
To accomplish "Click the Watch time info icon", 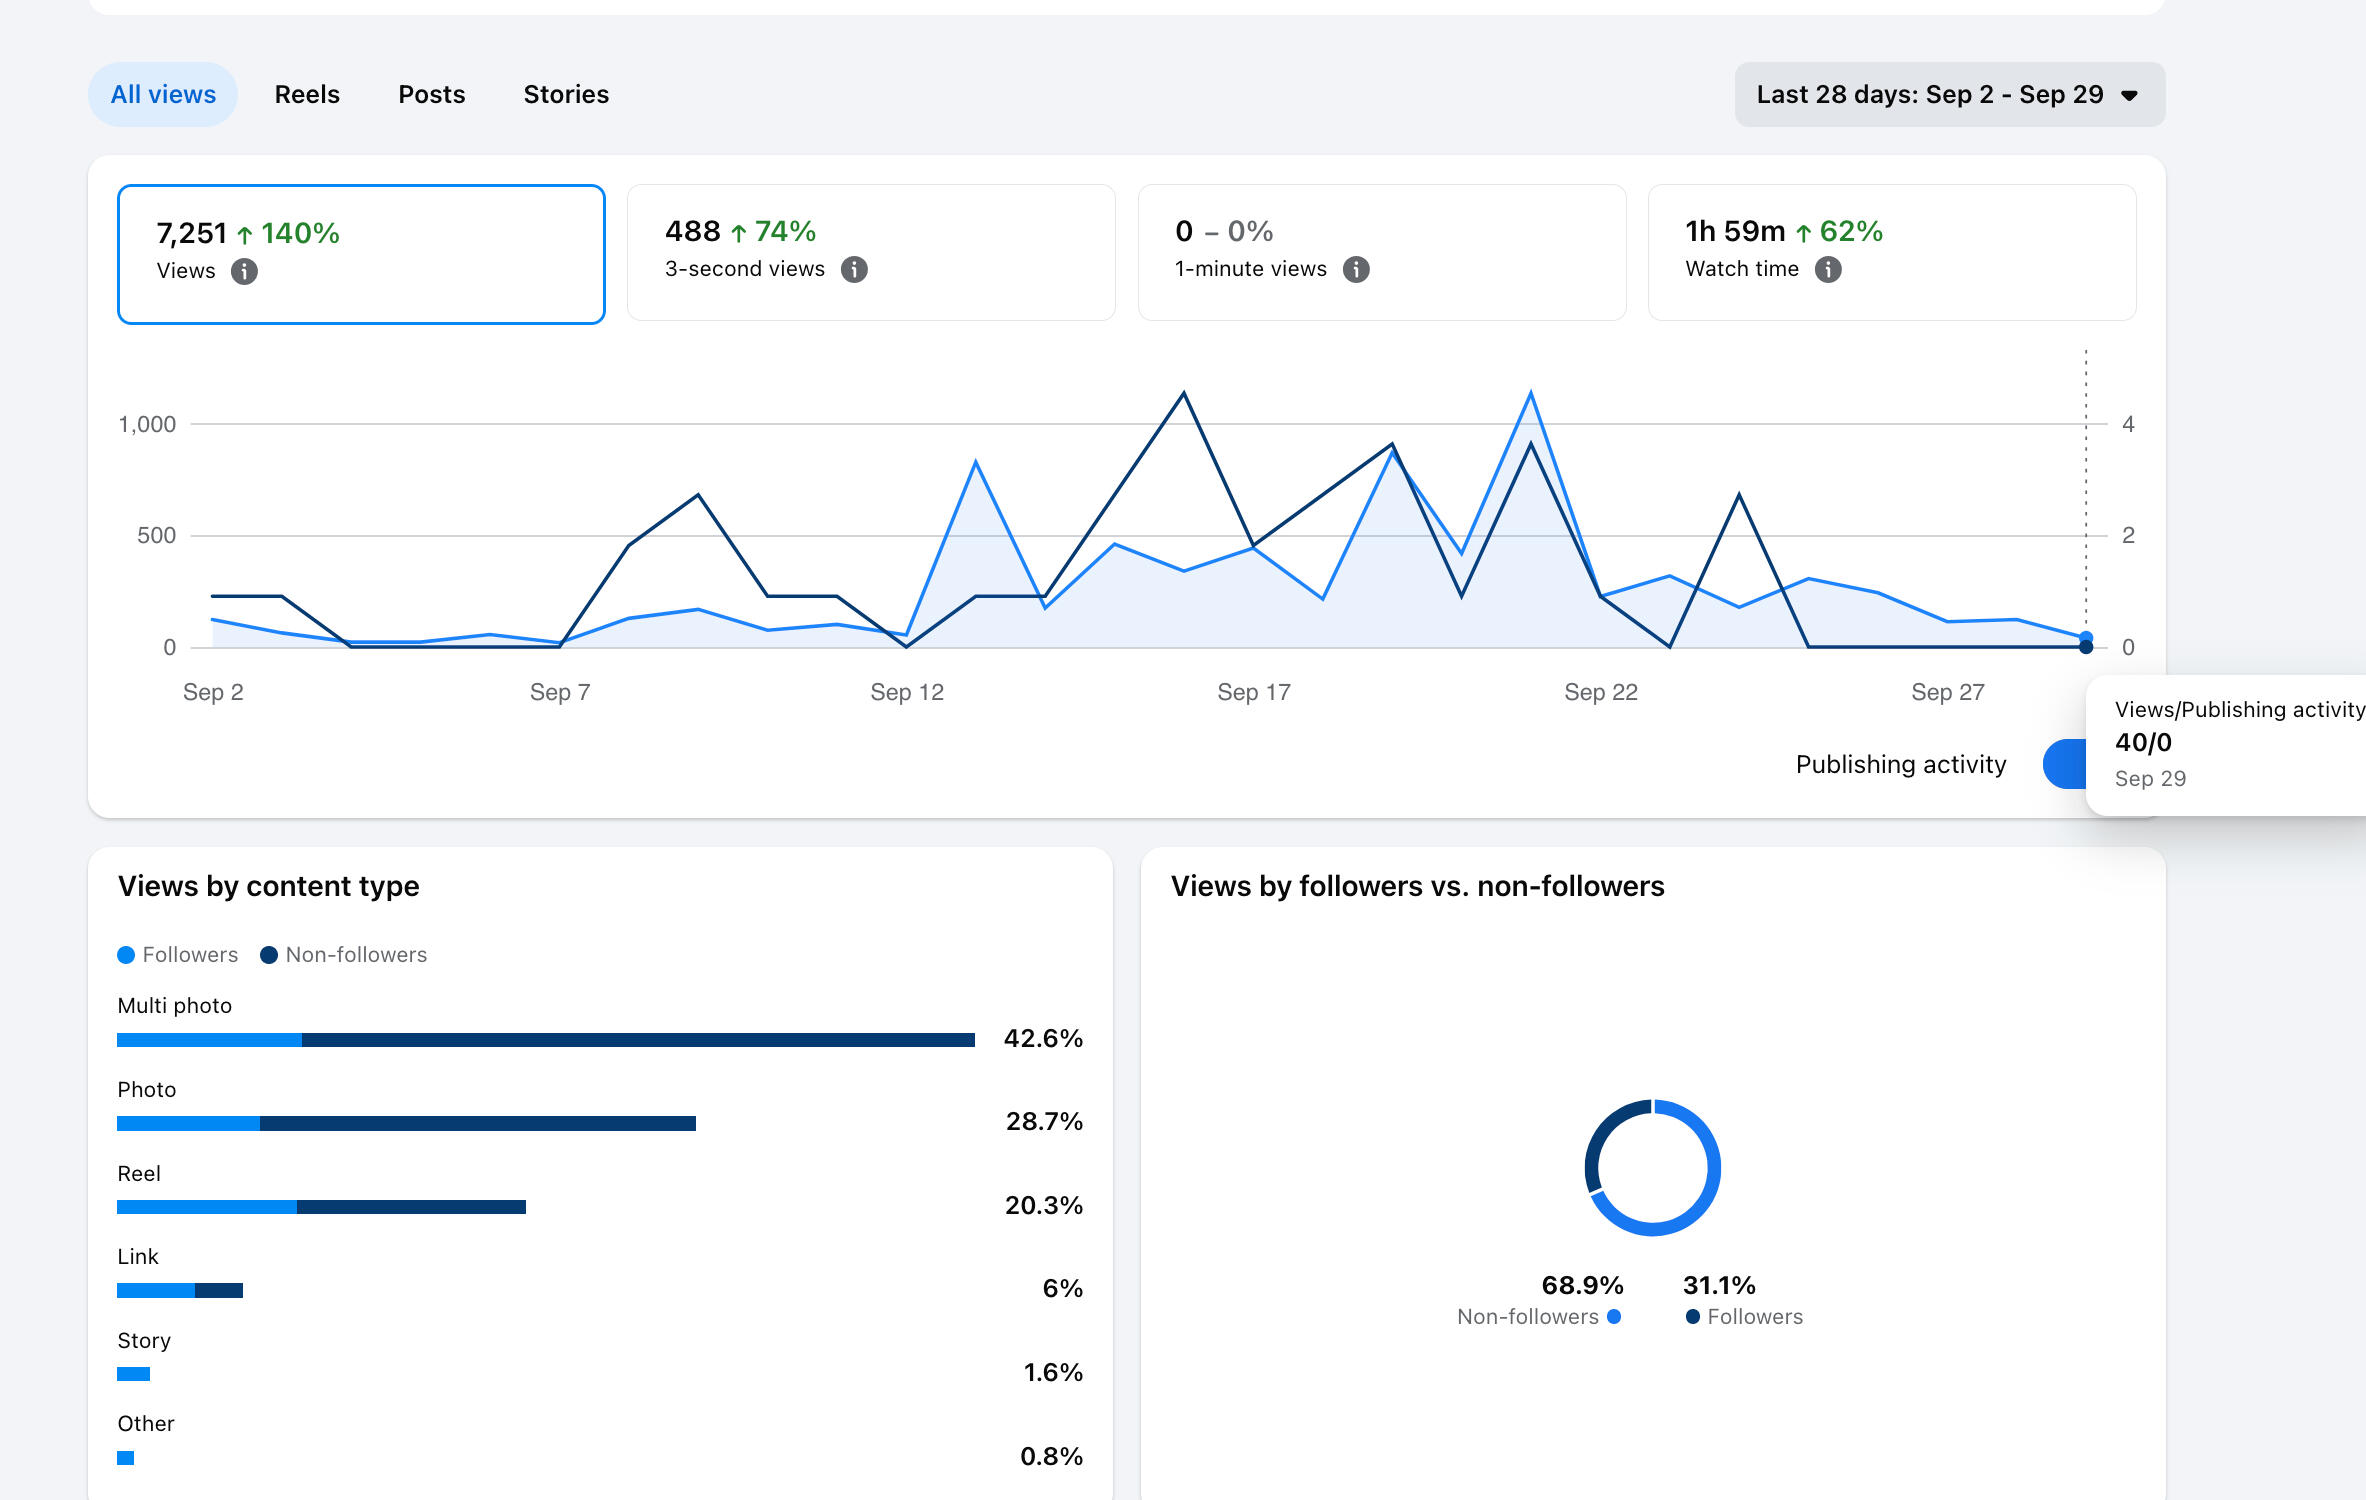I will tap(1828, 269).
